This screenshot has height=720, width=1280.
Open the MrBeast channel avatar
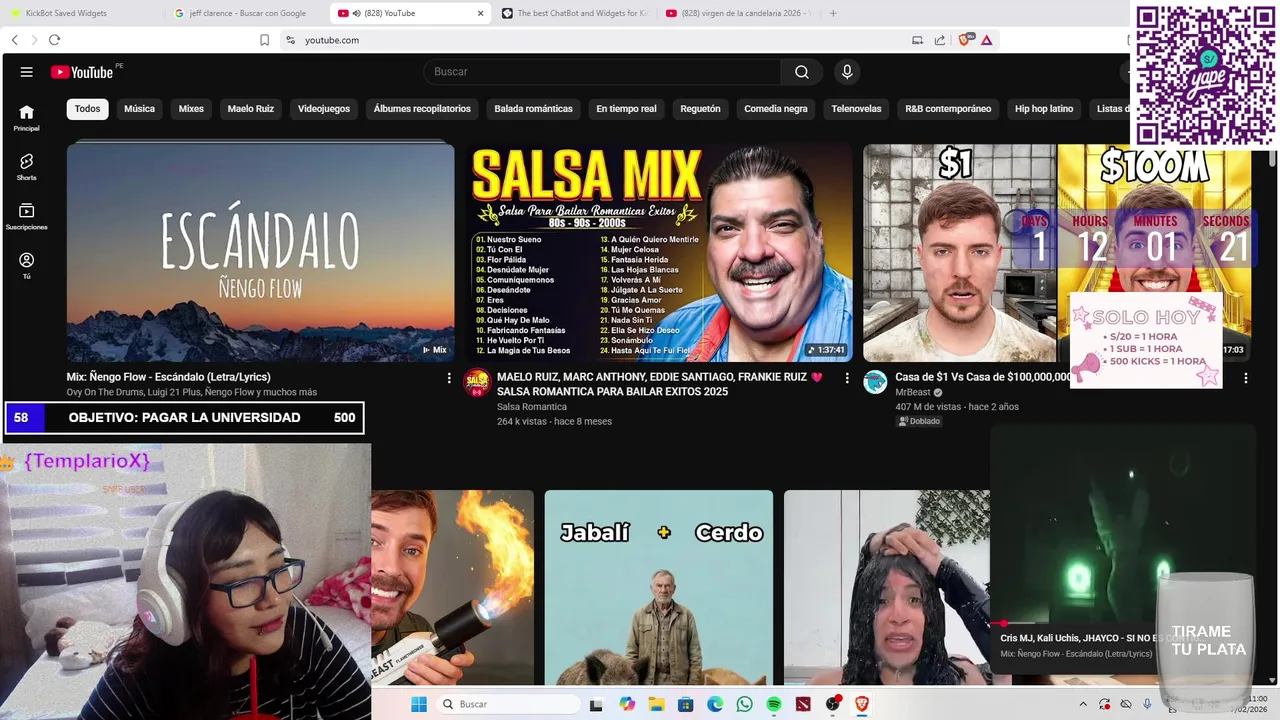click(x=876, y=383)
